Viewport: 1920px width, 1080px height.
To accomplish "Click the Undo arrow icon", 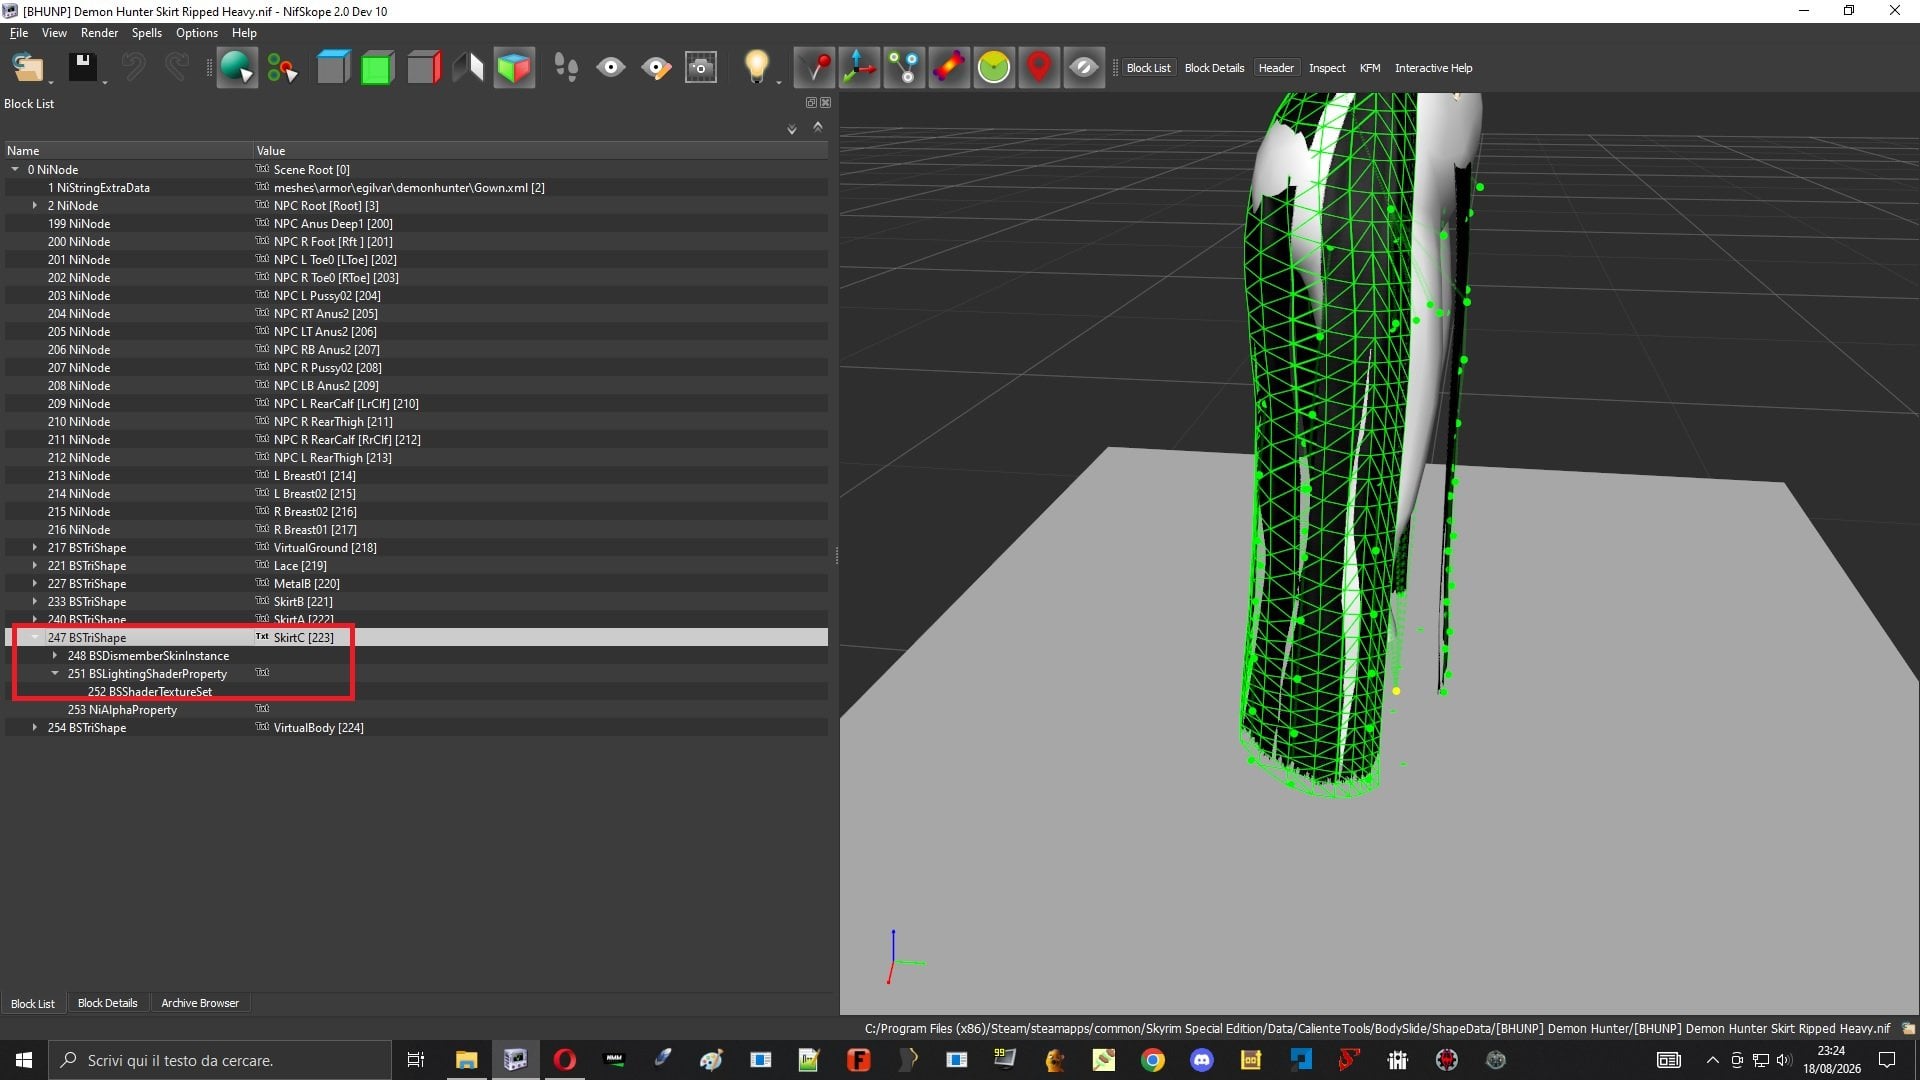I will tap(133, 68).
